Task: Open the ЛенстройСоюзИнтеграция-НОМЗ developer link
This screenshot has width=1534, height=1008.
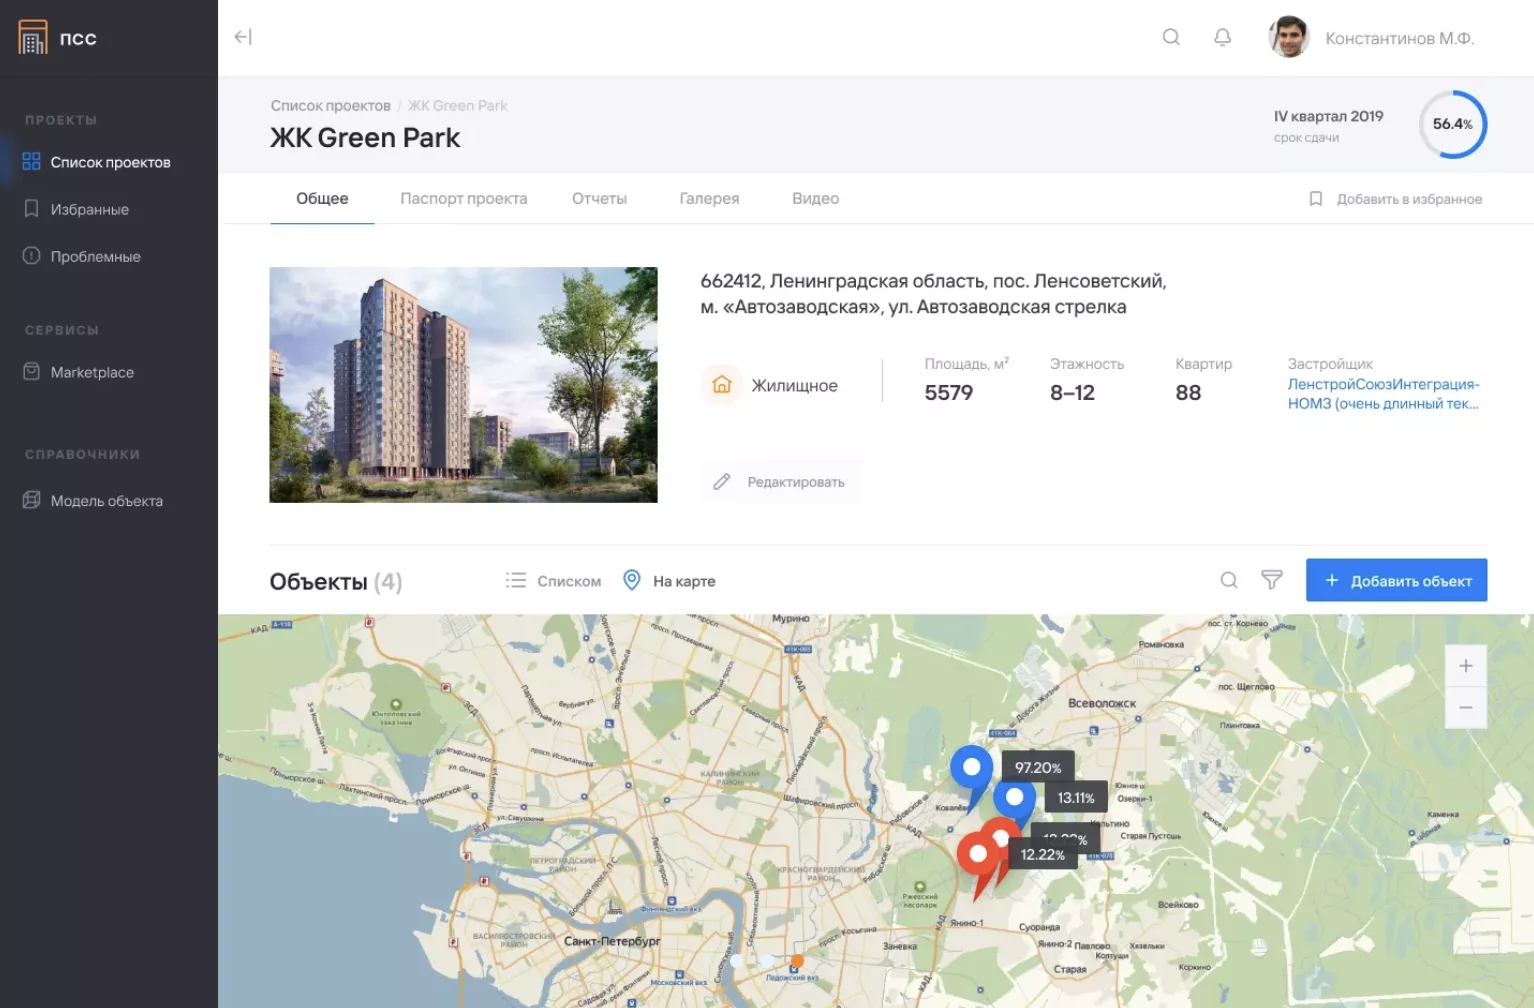Action: [x=1383, y=394]
